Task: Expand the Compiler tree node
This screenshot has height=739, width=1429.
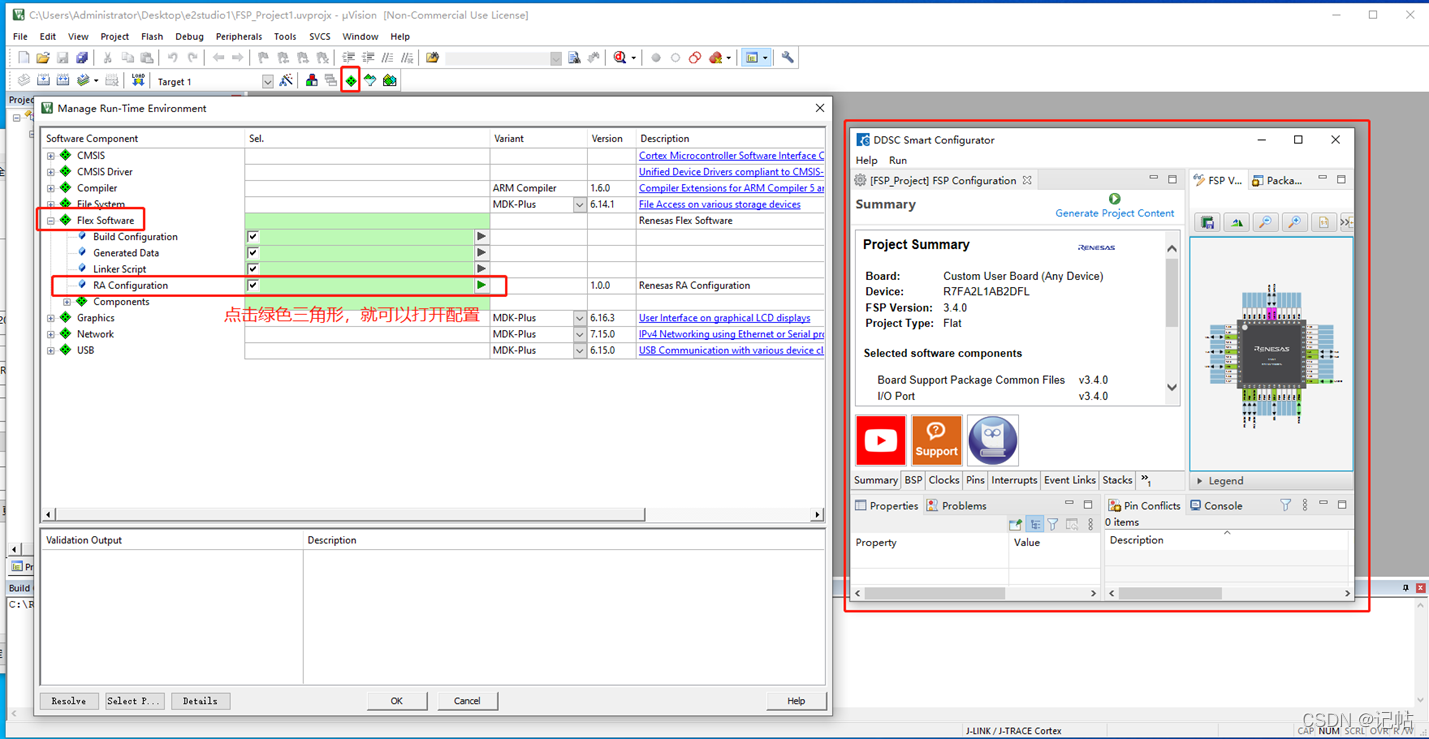Action: pos(51,188)
